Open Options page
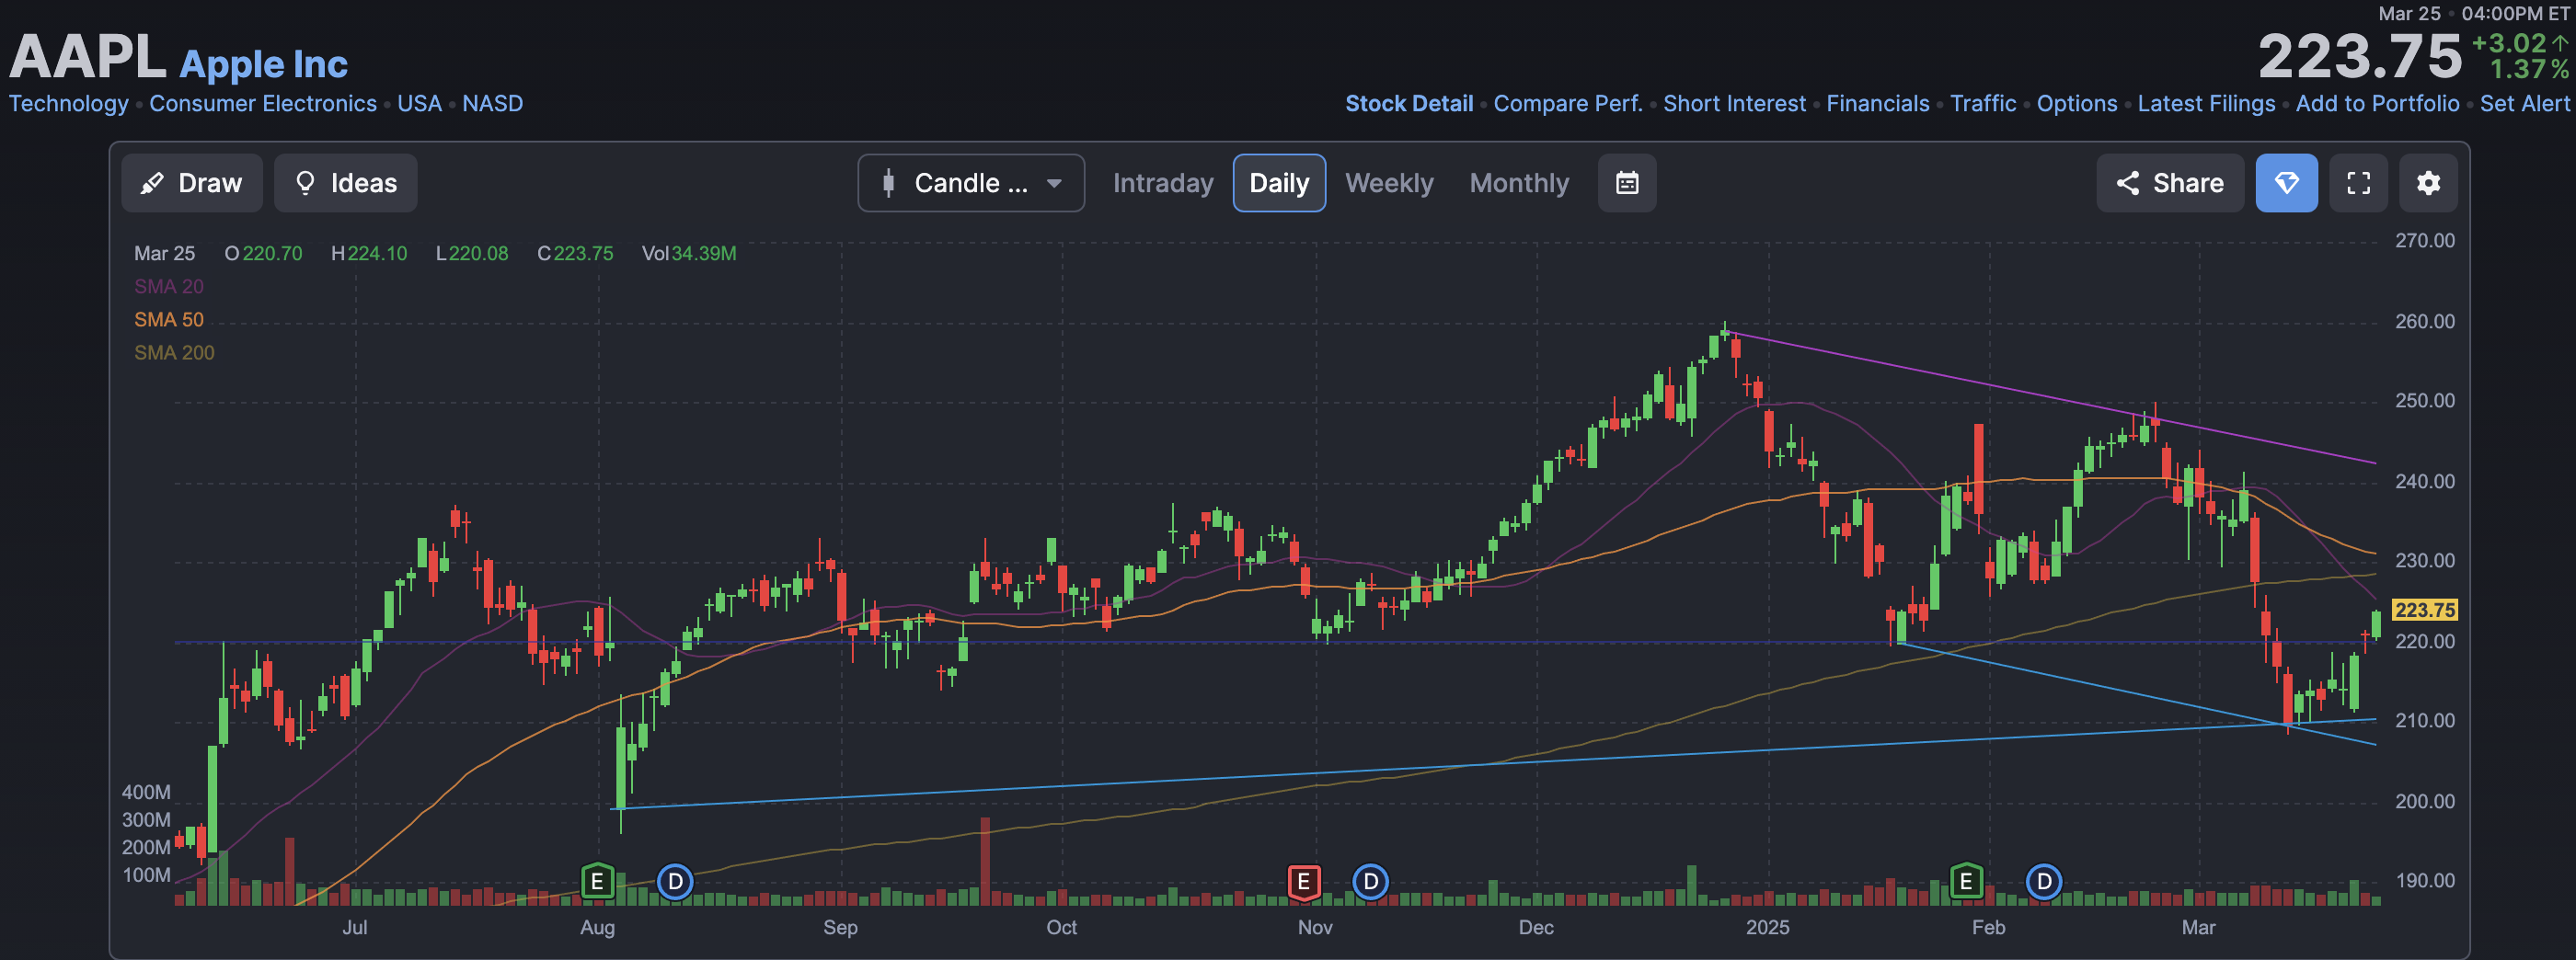This screenshot has width=2576, height=960. (2077, 103)
